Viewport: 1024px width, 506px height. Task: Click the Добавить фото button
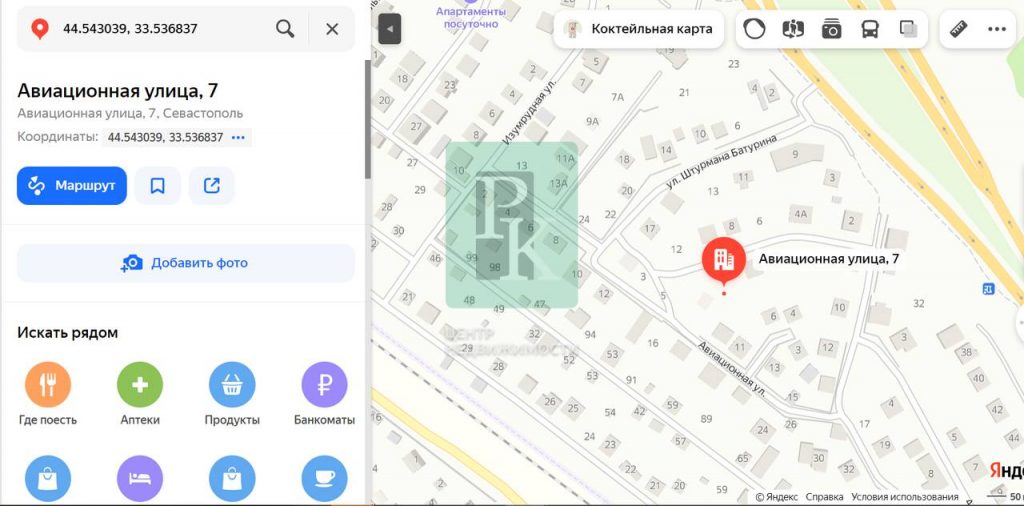tap(186, 263)
